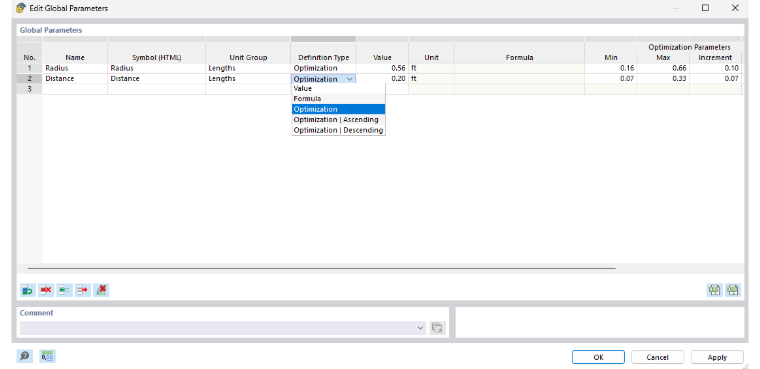Click the 0.20 value cell
The width and height of the screenshot is (760, 369).
382,78
